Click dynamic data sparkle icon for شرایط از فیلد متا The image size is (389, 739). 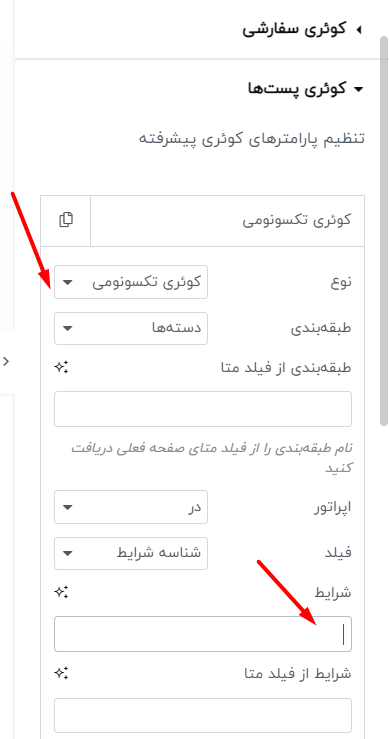tap(61, 674)
